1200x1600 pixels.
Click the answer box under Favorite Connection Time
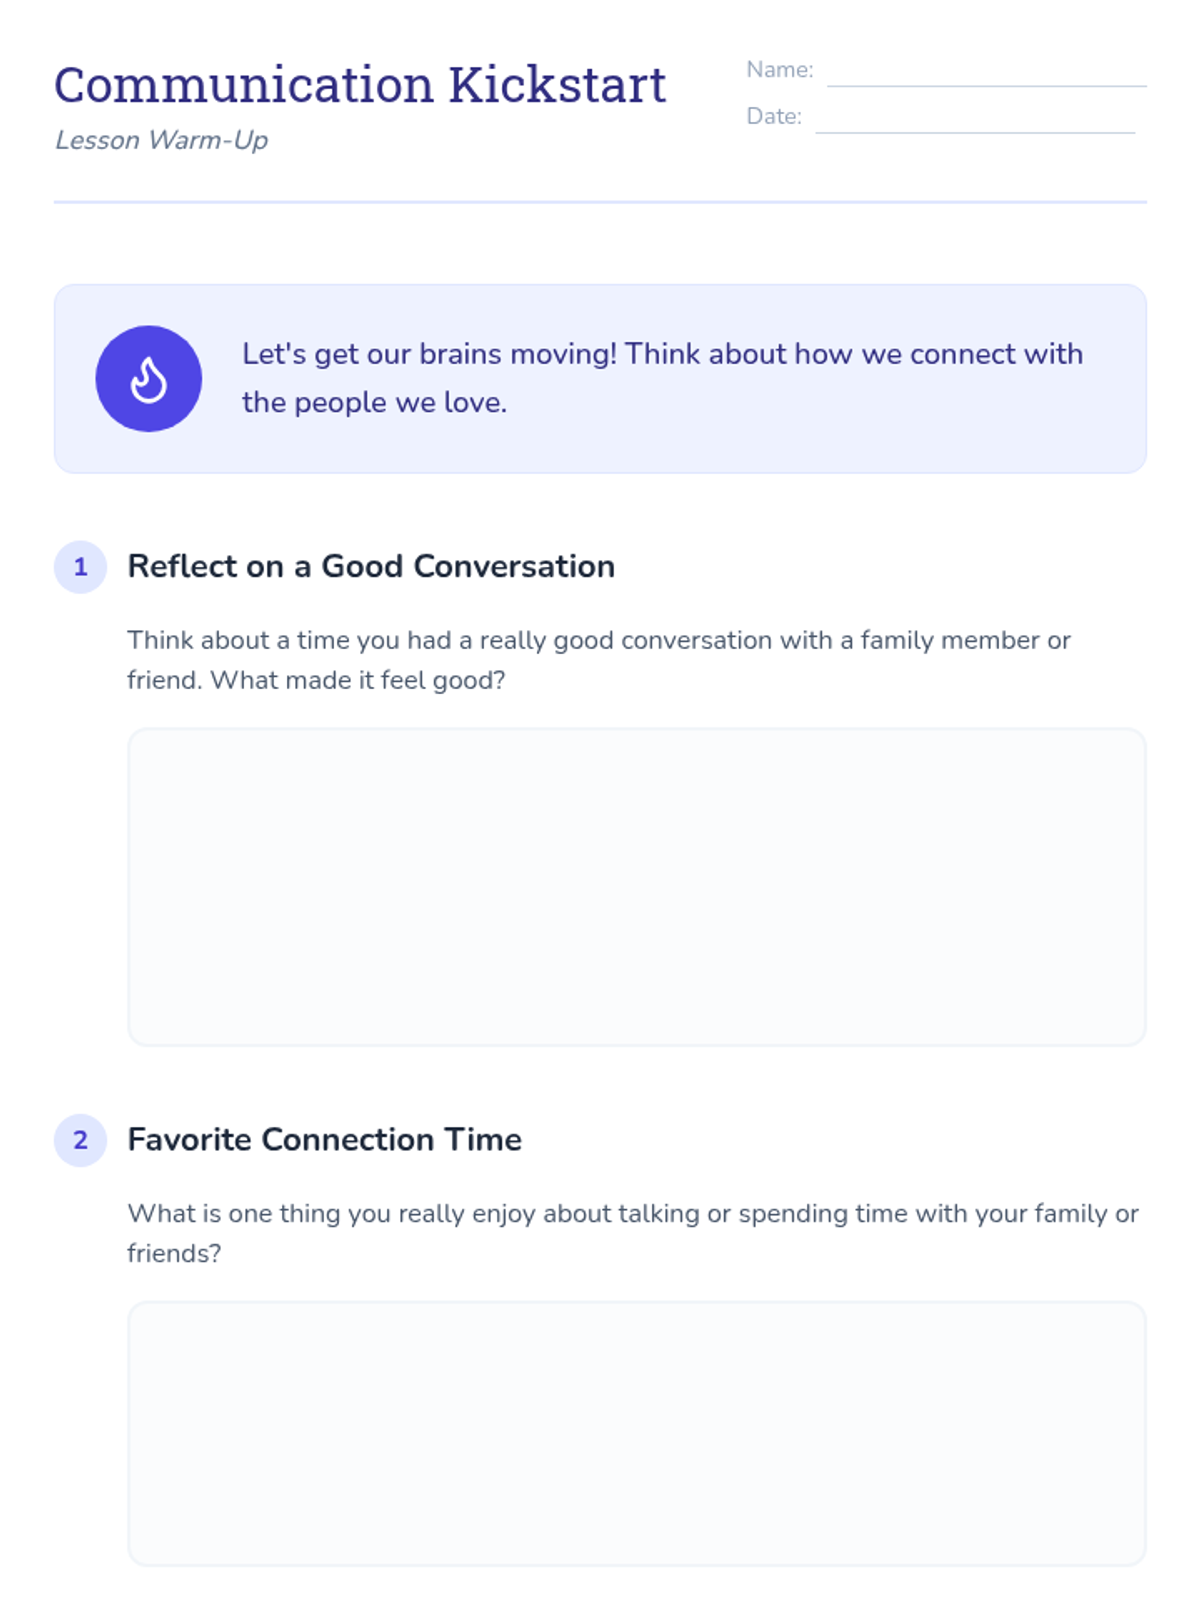(636, 1433)
